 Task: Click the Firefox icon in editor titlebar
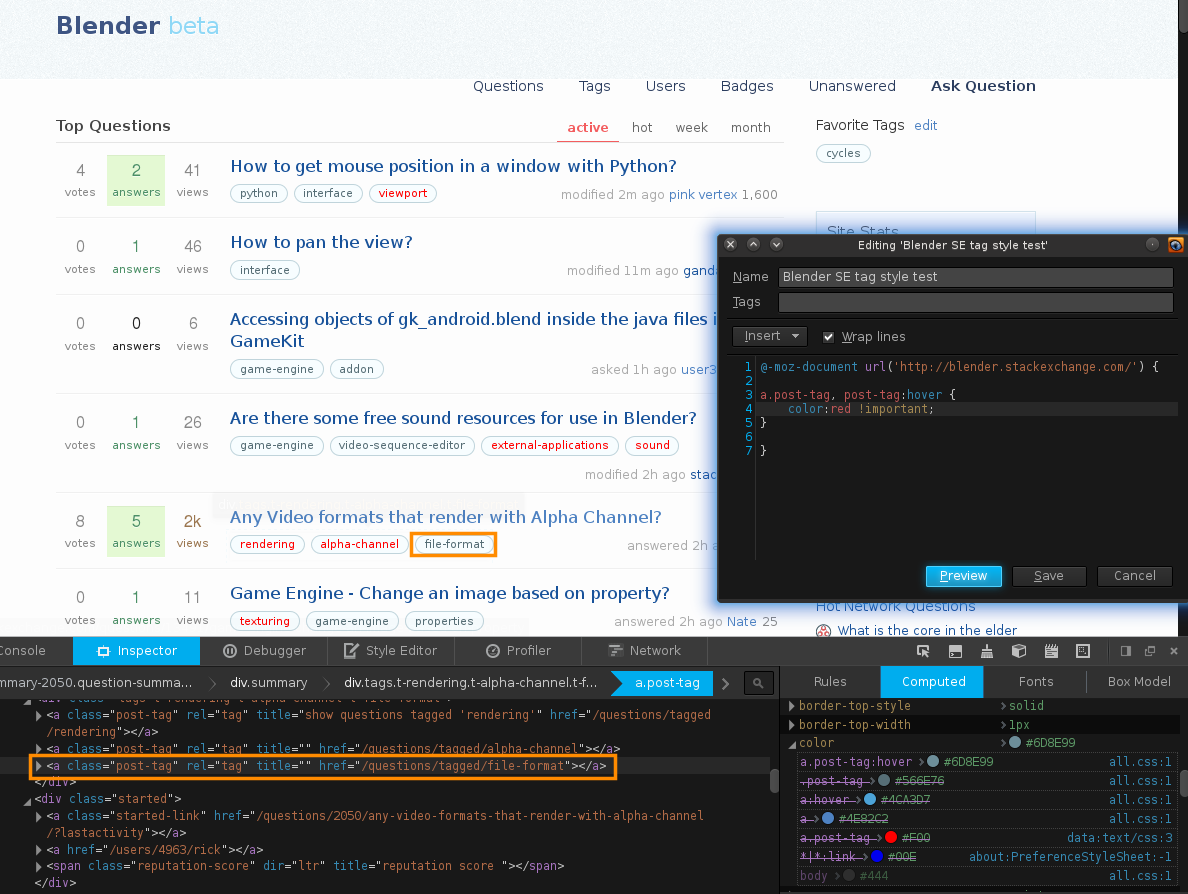(x=1175, y=244)
